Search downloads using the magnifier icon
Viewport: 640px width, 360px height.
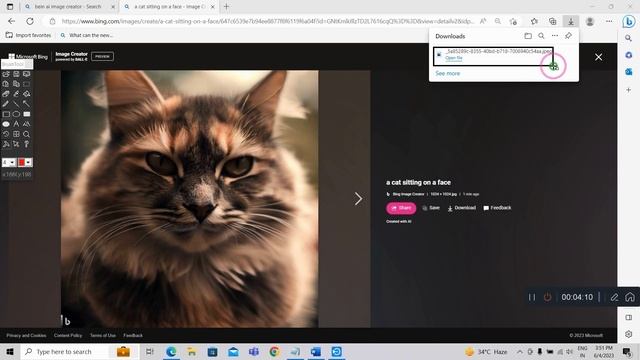click(541, 36)
